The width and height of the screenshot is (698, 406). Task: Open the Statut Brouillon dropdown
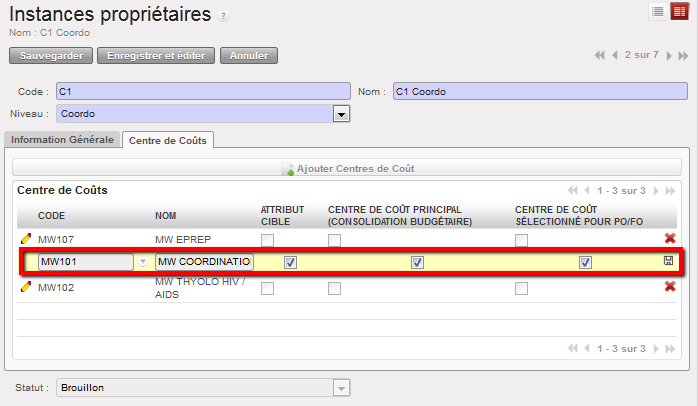(x=342, y=388)
